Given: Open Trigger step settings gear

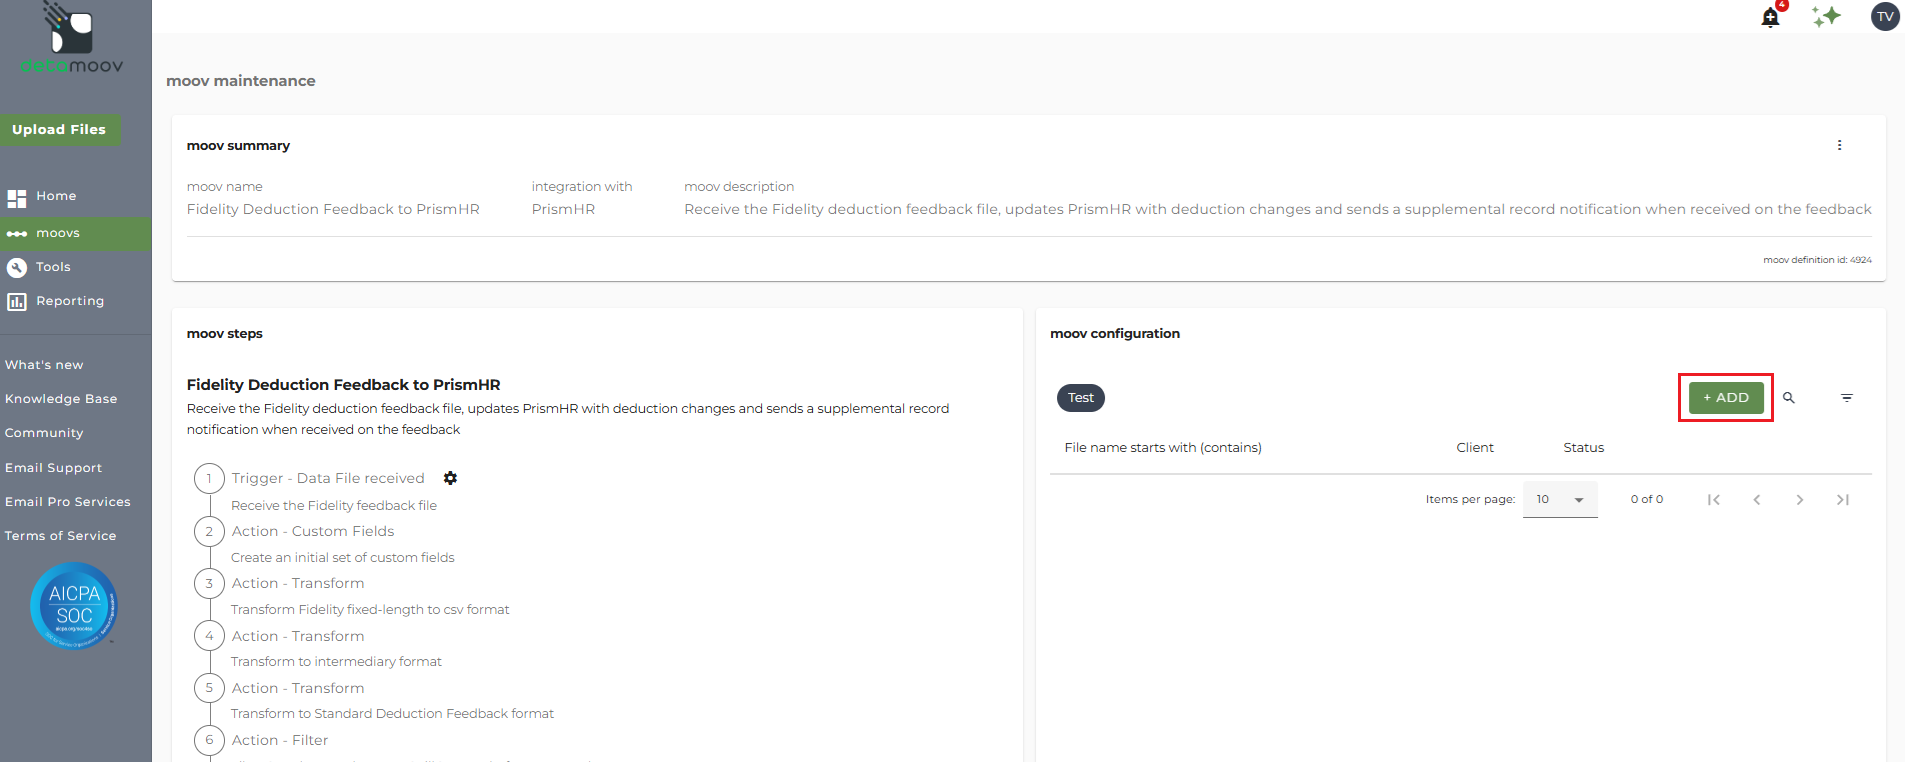Looking at the screenshot, I should point(450,478).
